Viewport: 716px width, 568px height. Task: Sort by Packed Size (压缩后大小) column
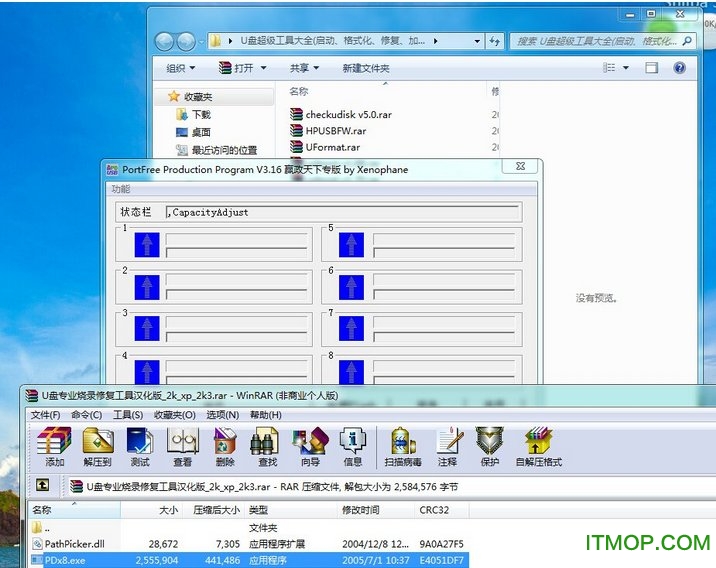pos(214,510)
